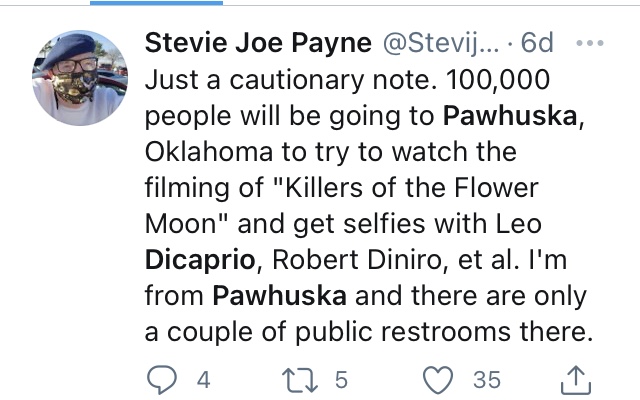The width and height of the screenshot is (640, 400).
Task: Retweet Stevie Joe Payne's tweet
Action: (x=300, y=380)
